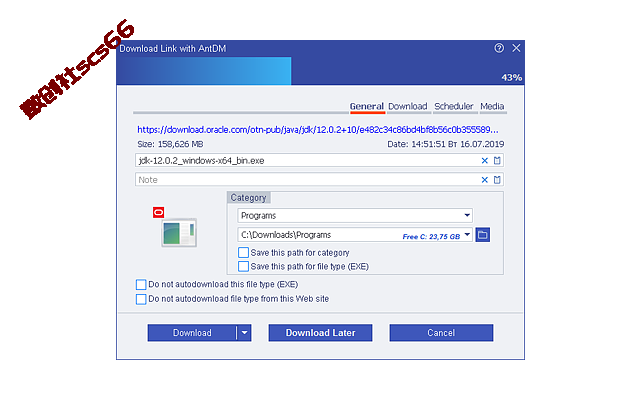Browse for folder with the blue folder icon

pos(482,235)
